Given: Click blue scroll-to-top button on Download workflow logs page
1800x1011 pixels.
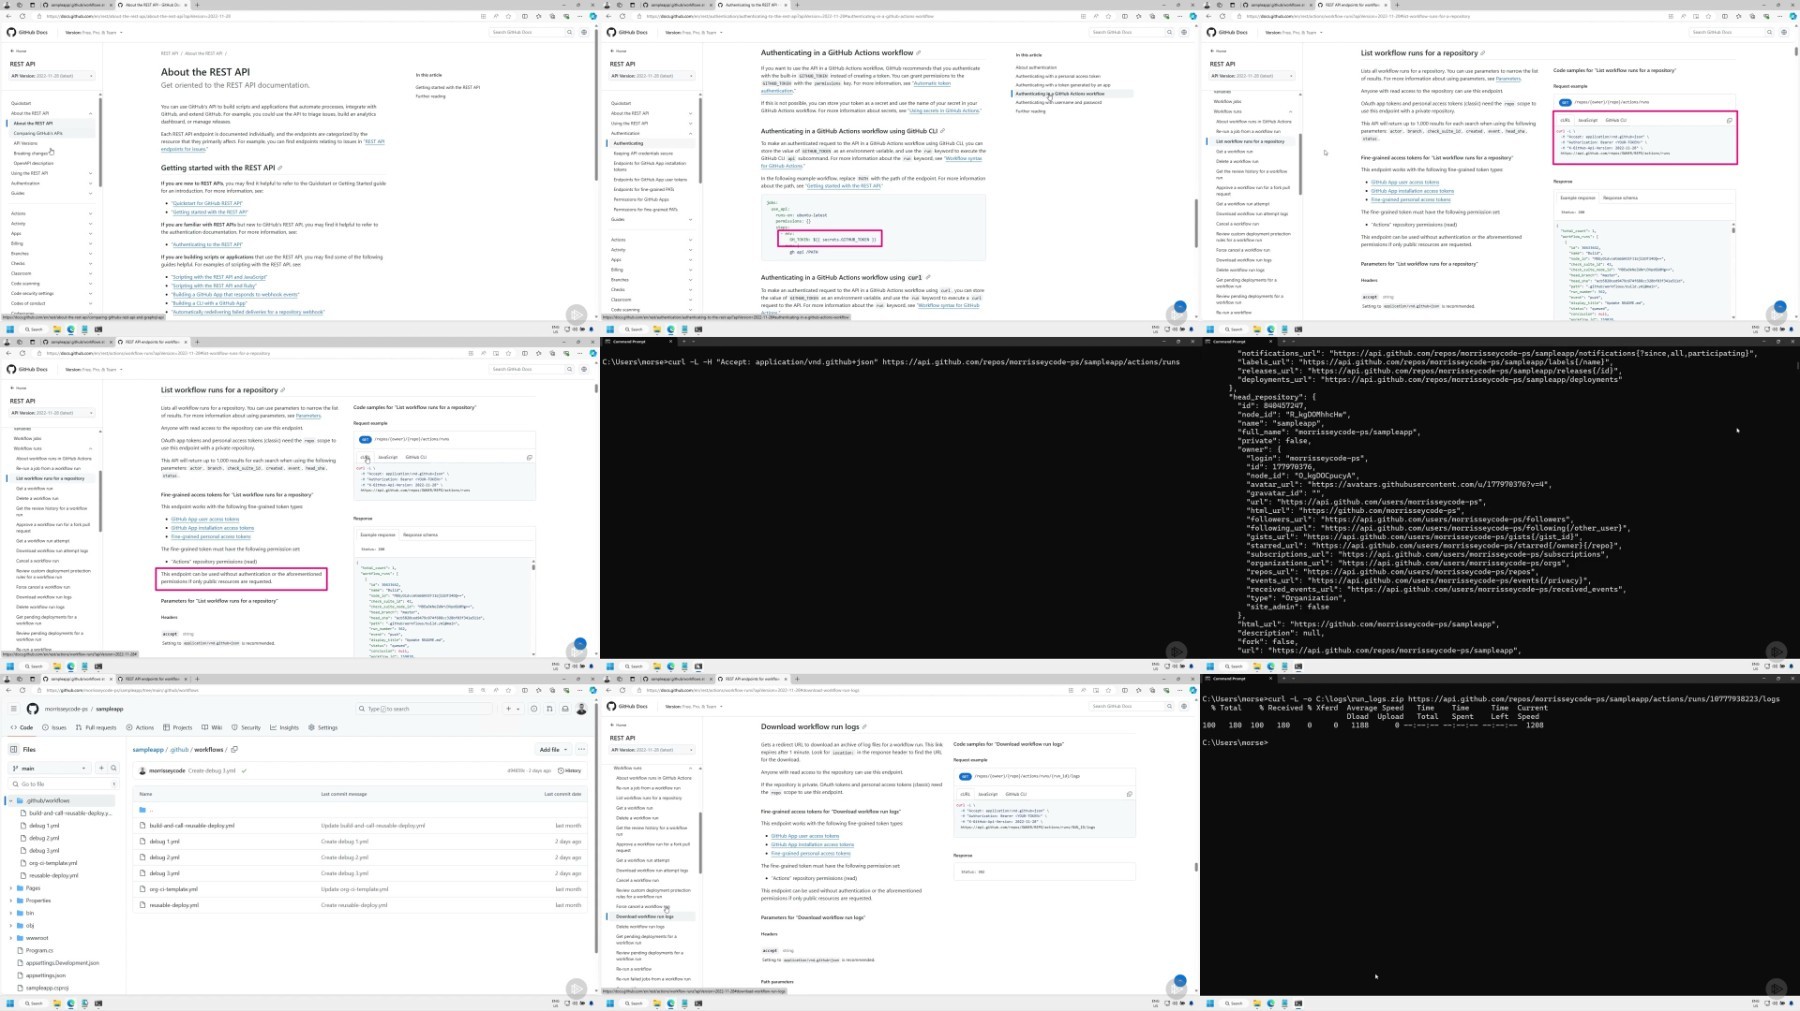Looking at the screenshot, I should coord(1180,981).
